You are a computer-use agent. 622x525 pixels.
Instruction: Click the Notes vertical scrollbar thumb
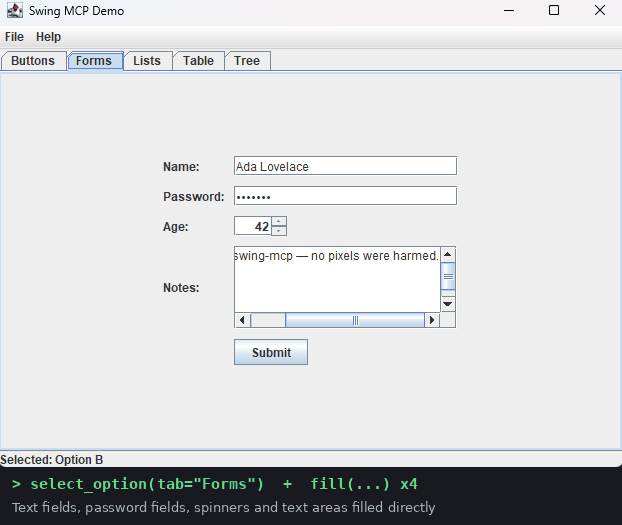click(448, 276)
